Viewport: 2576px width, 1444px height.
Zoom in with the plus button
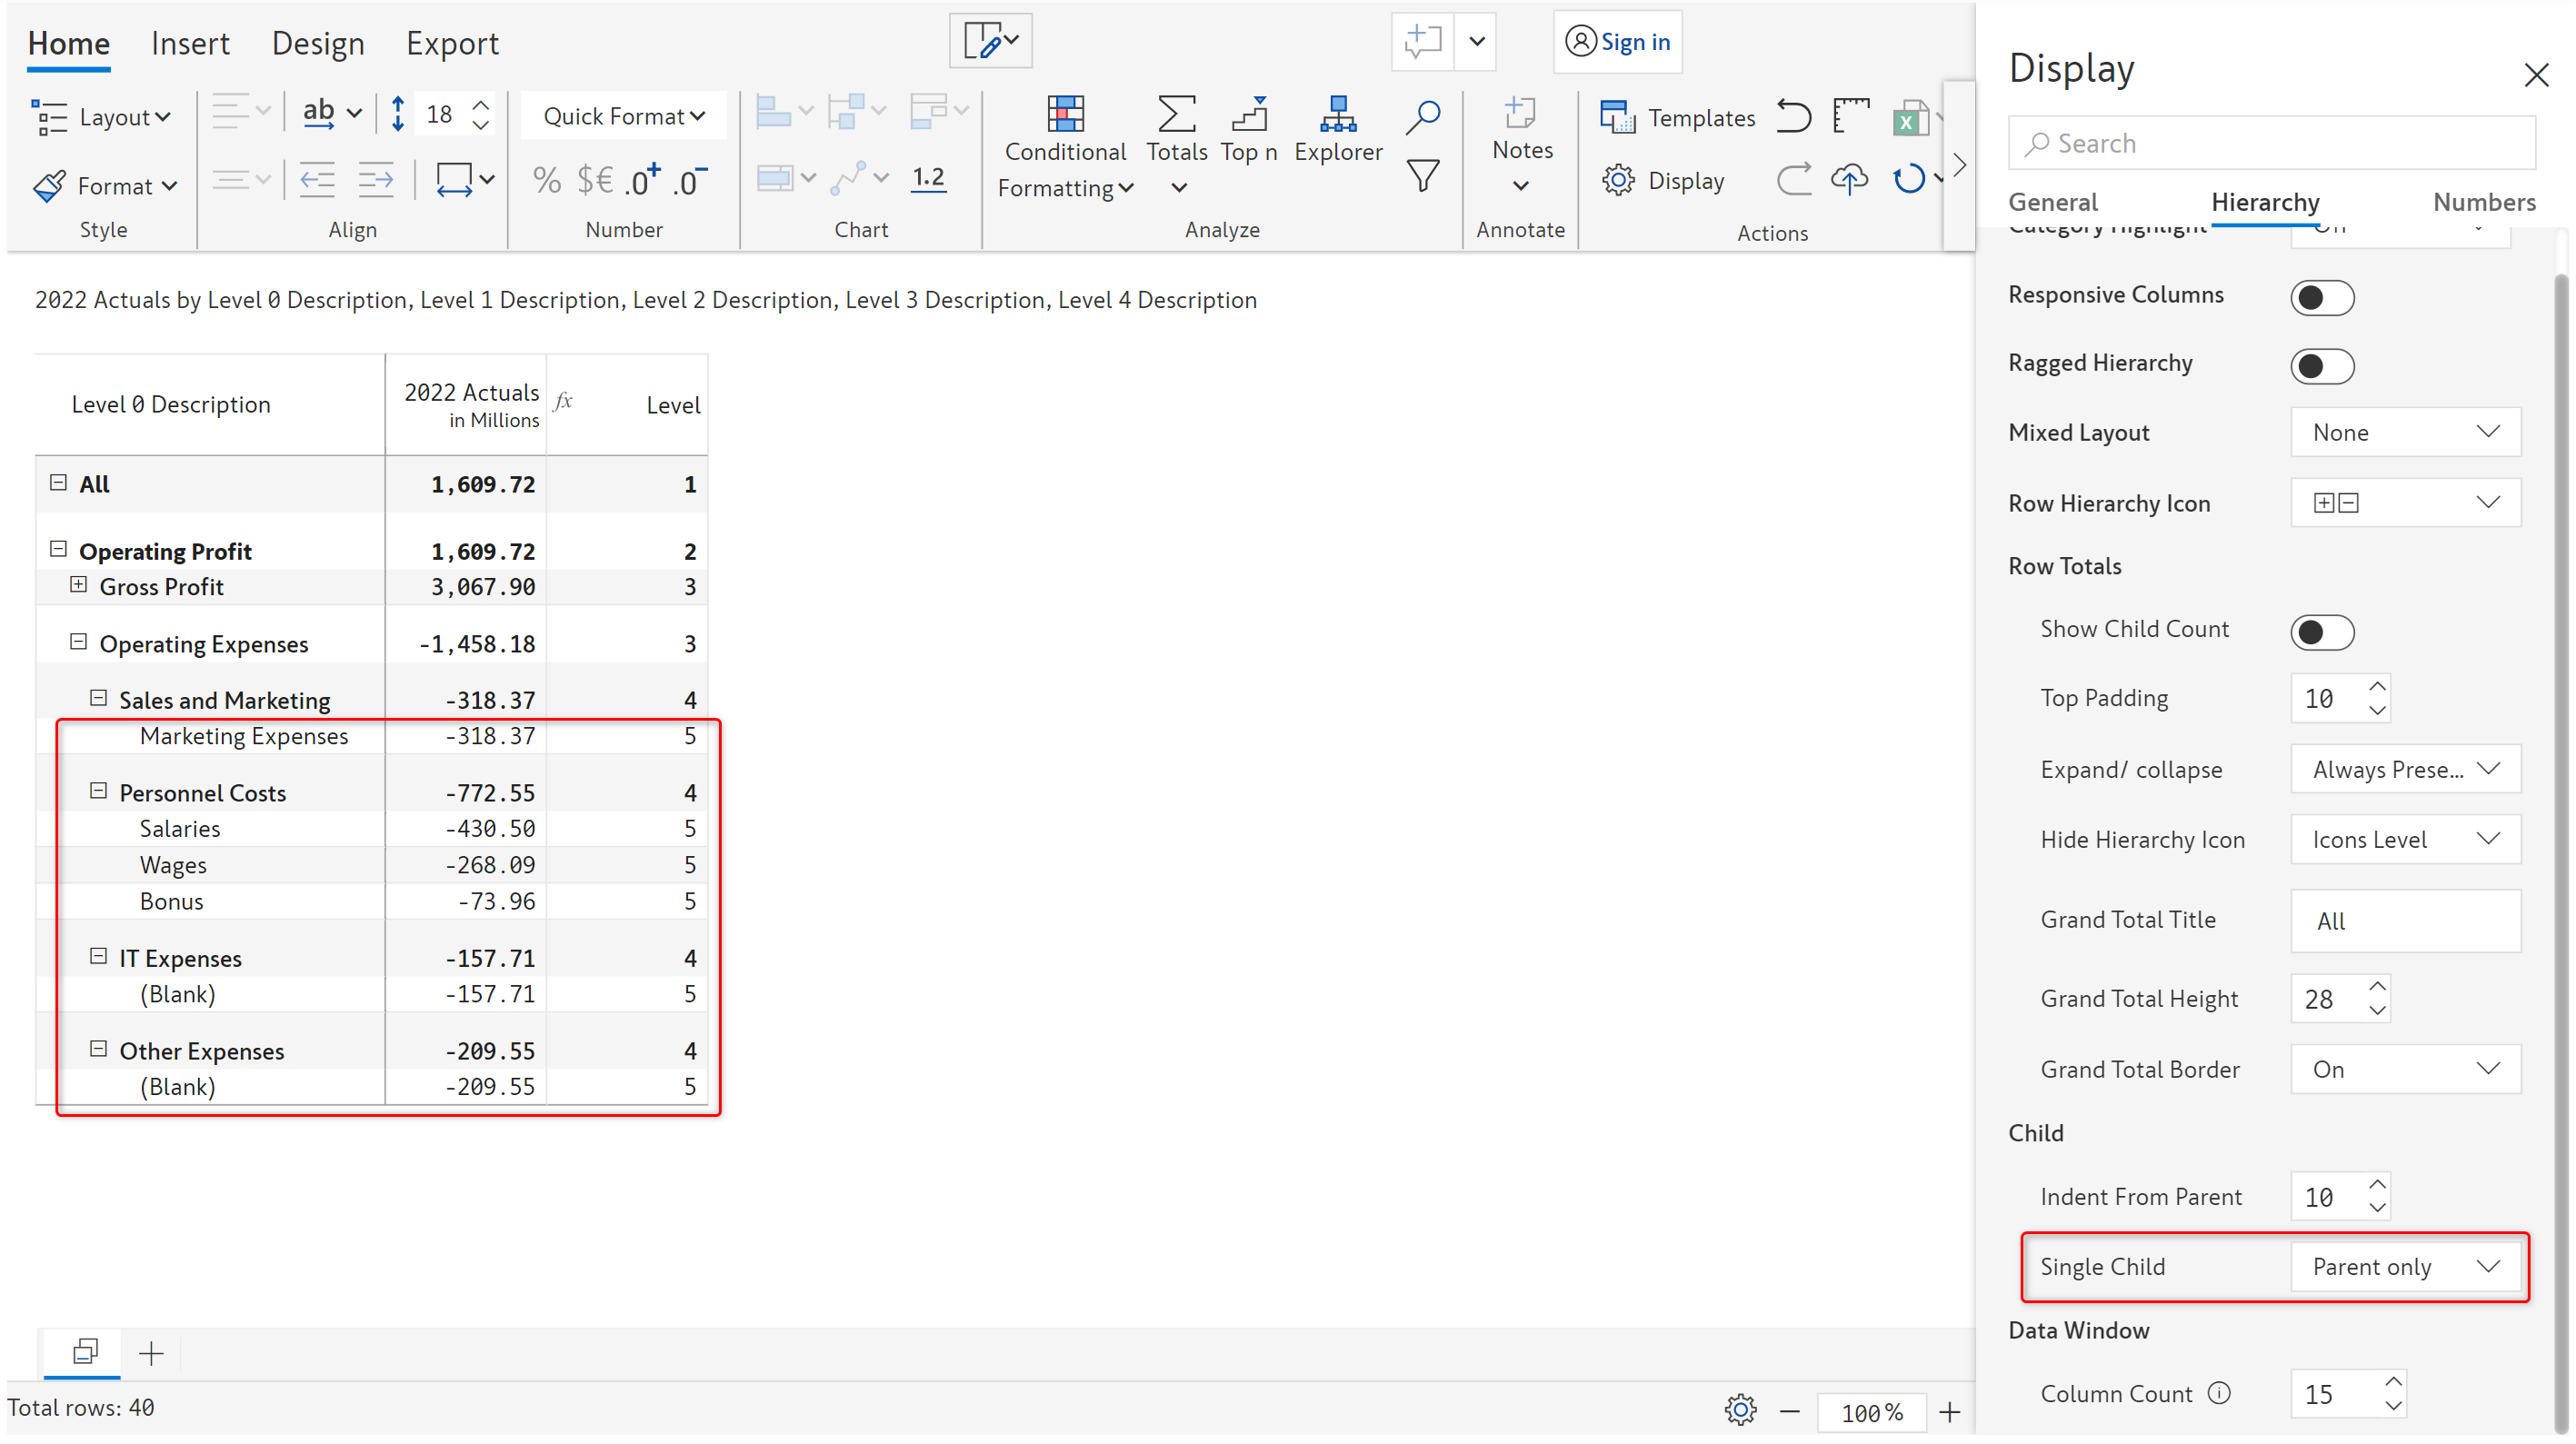[1949, 1411]
